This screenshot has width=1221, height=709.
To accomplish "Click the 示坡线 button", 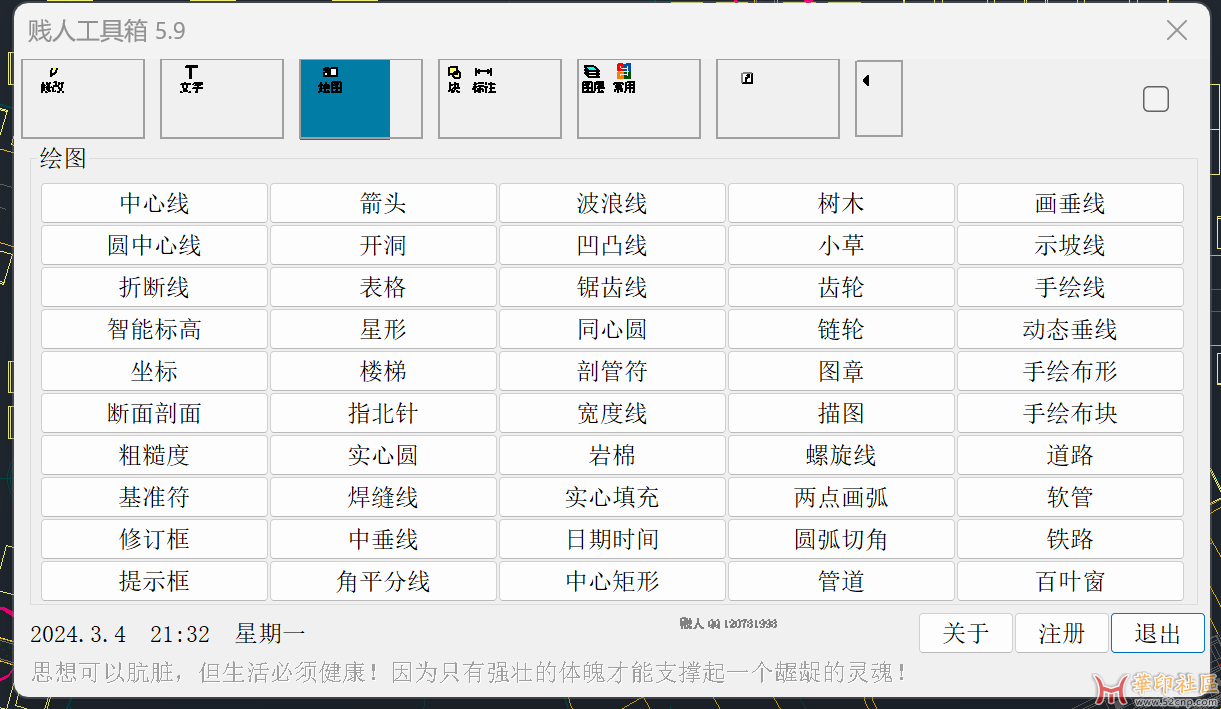I will [1070, 245].
